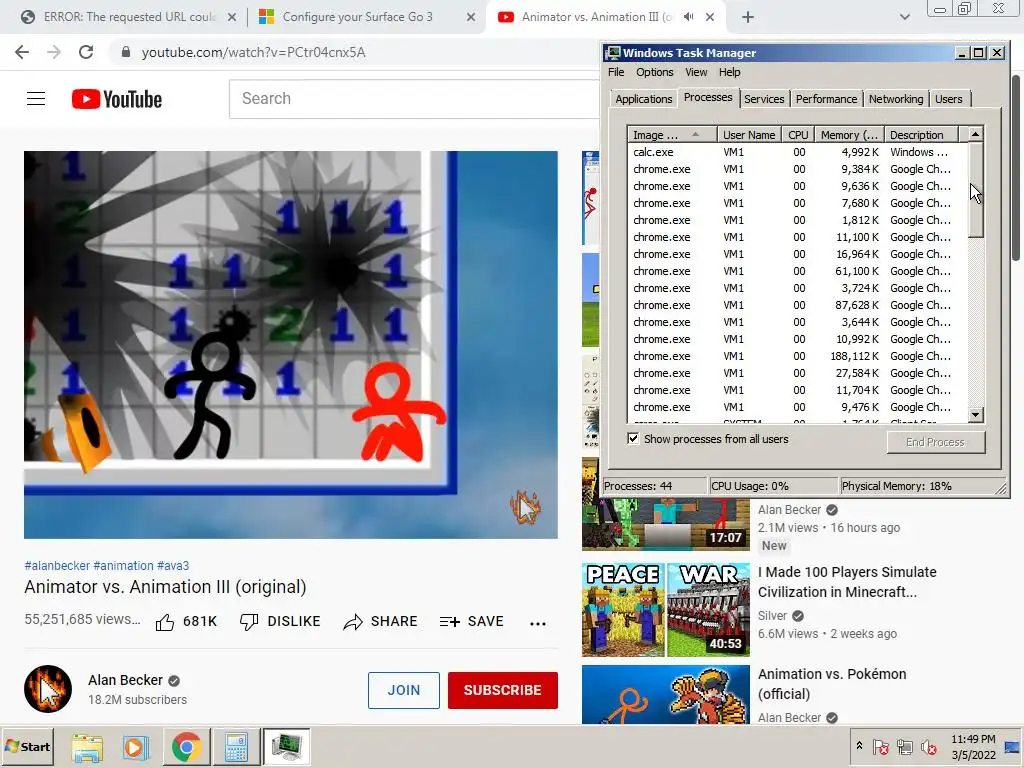This screenshot has height=768, width=1024.
Task: Go back in Chrome browser history
Action: click(22, 52)
